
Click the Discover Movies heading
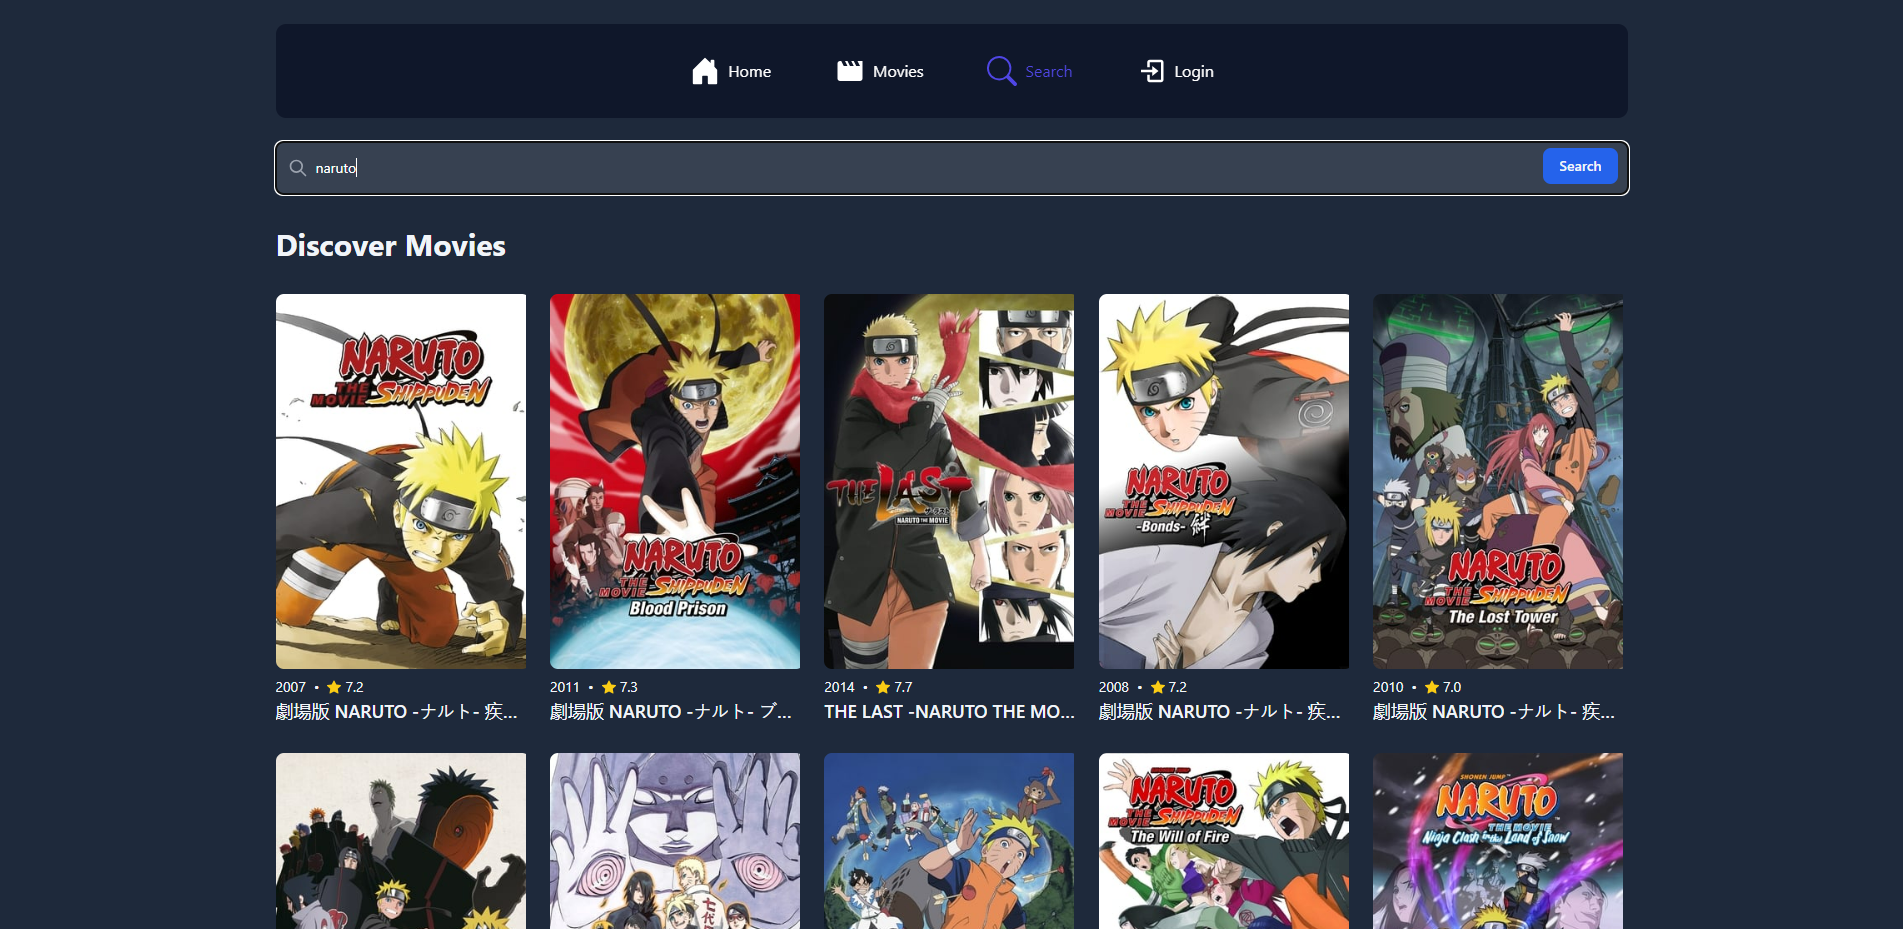[391, 246]
